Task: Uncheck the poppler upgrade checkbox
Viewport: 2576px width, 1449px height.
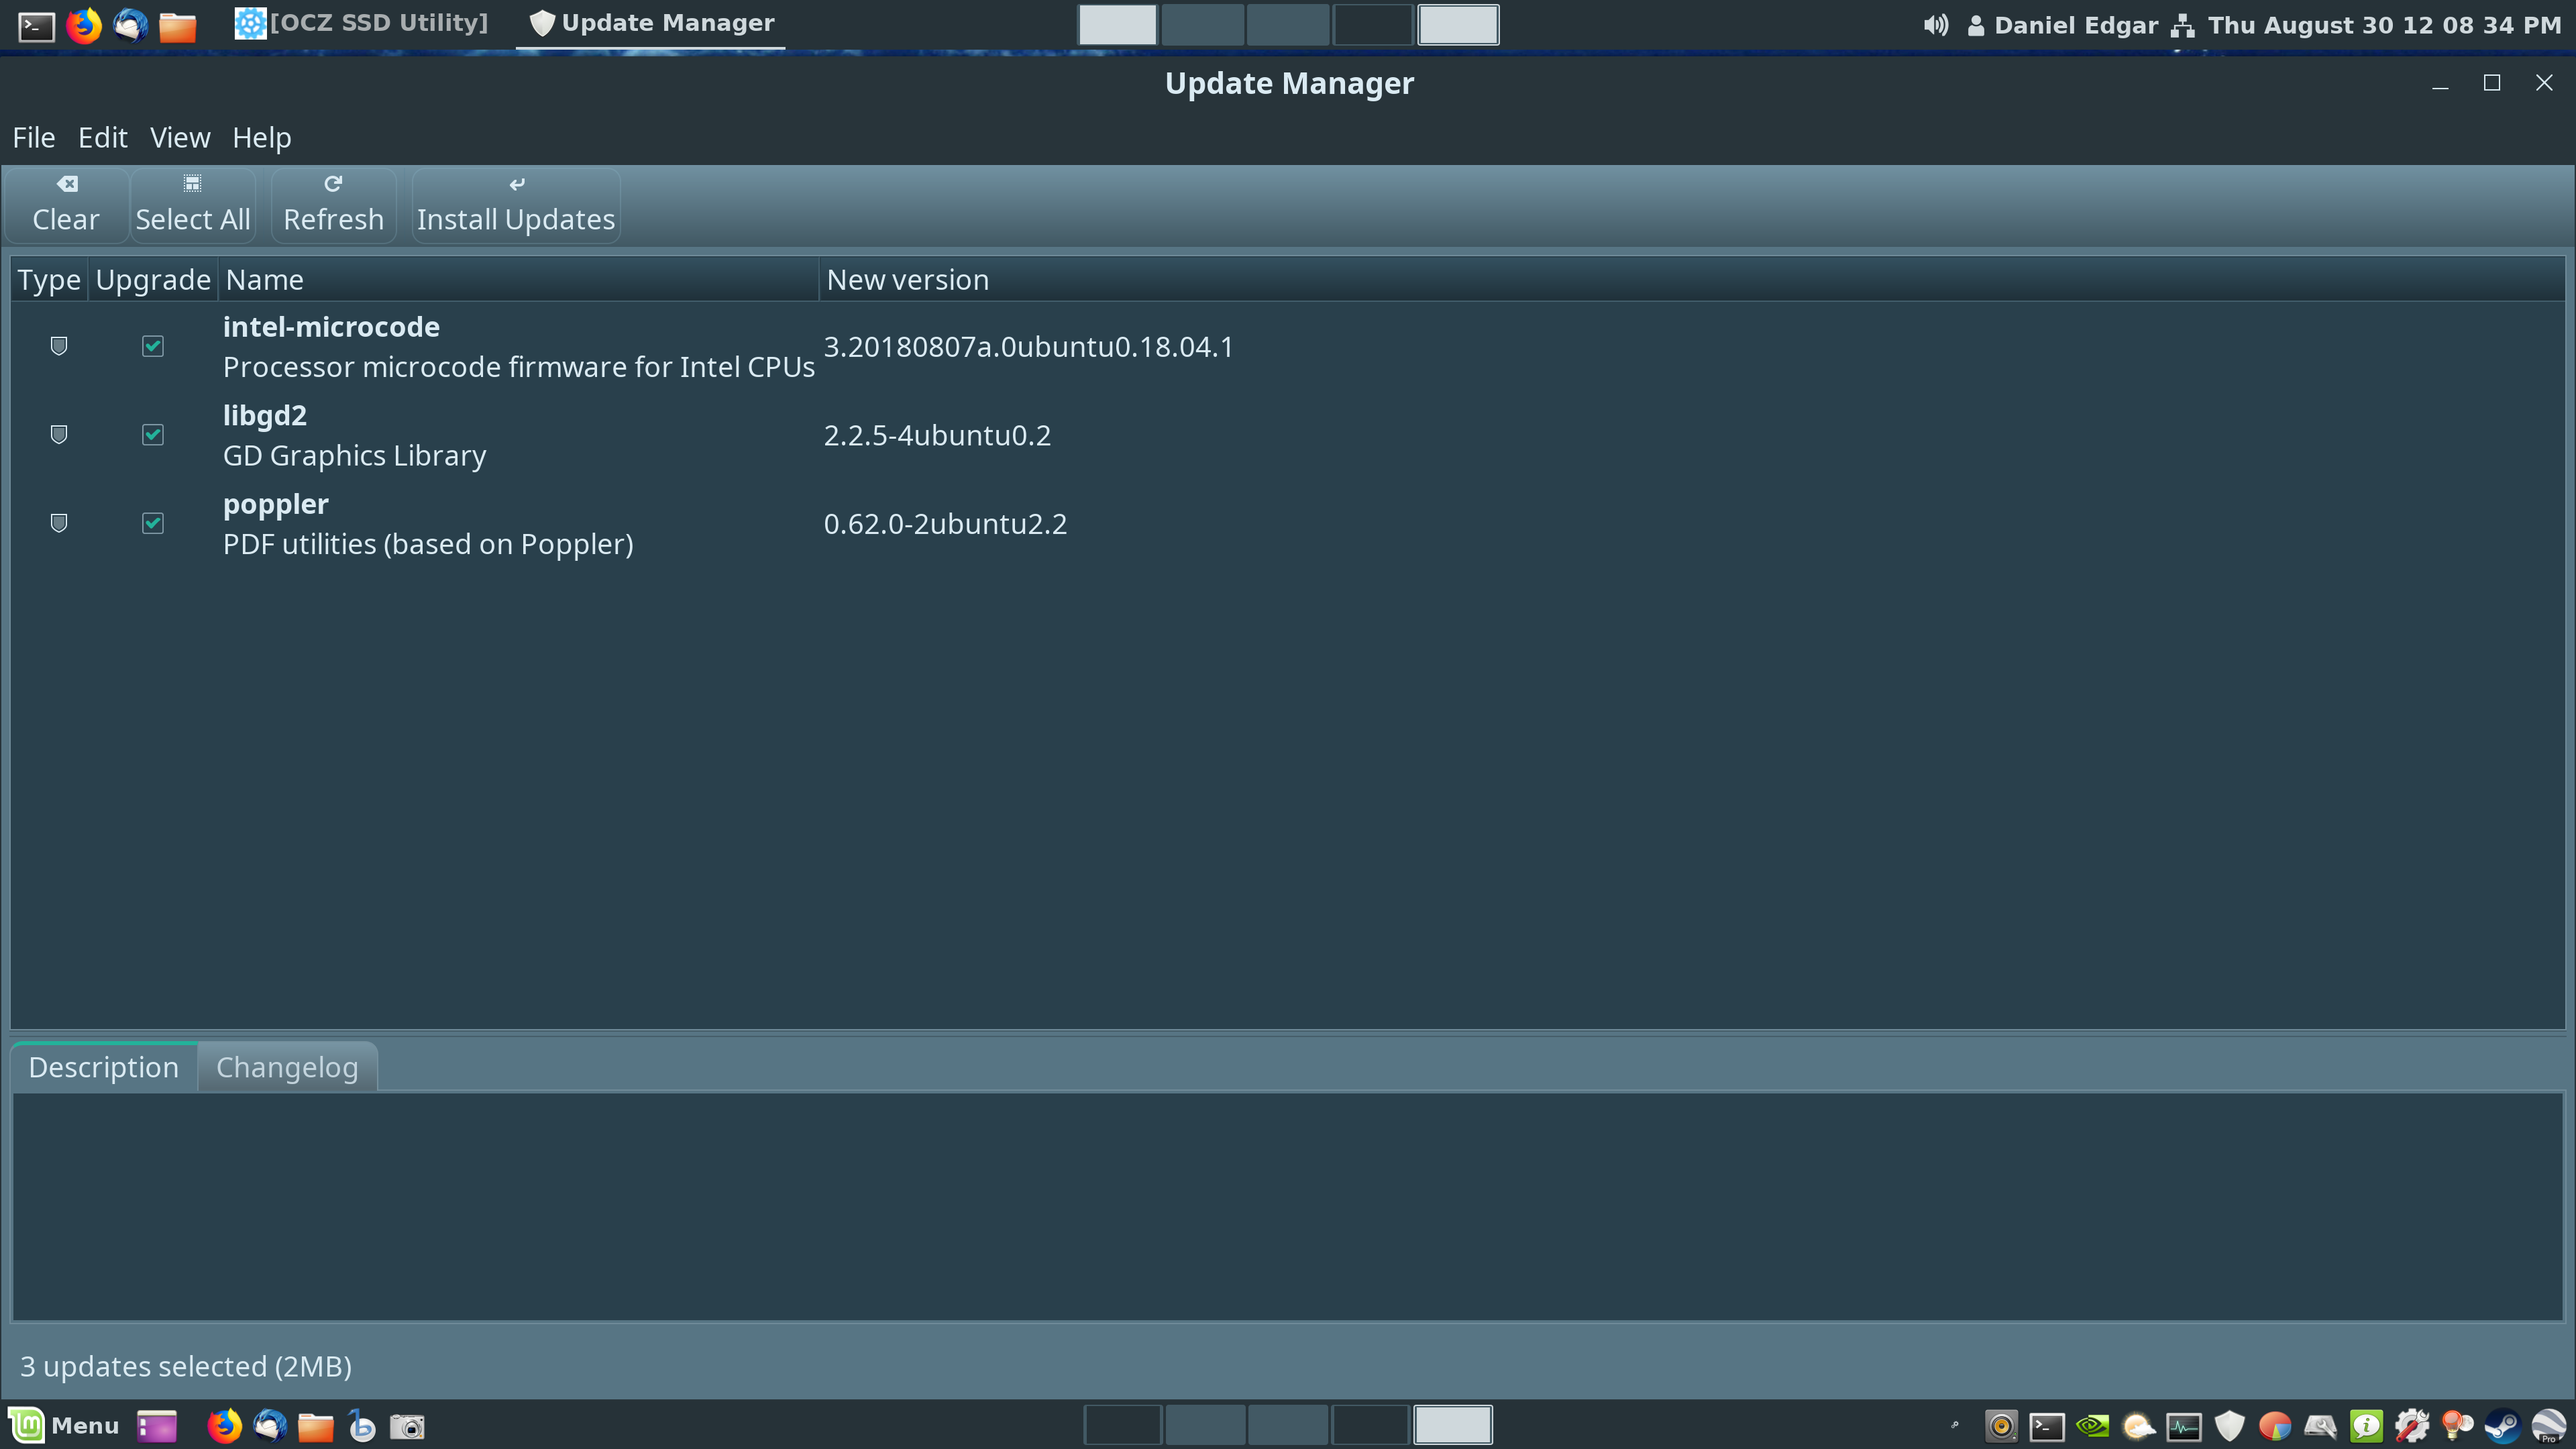Action: pos(153,523)
